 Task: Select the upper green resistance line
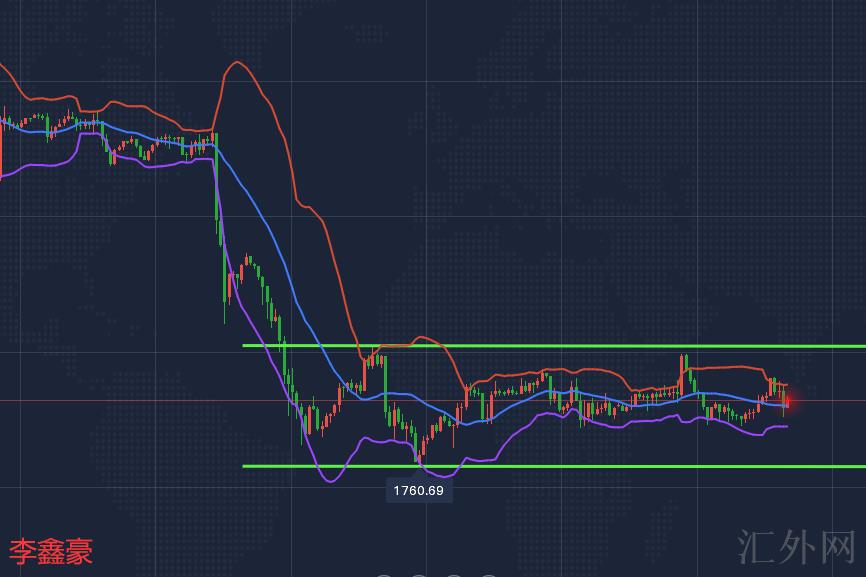[554, 346]
